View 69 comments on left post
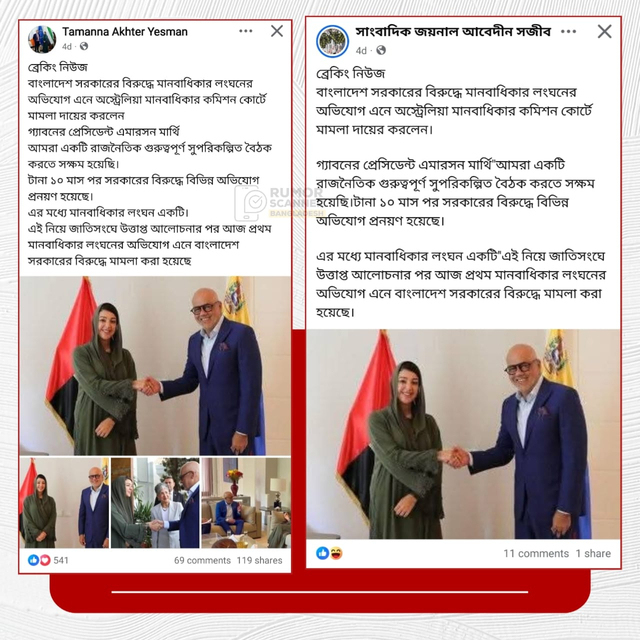The image size is (640, 640). tap(202, 560)
